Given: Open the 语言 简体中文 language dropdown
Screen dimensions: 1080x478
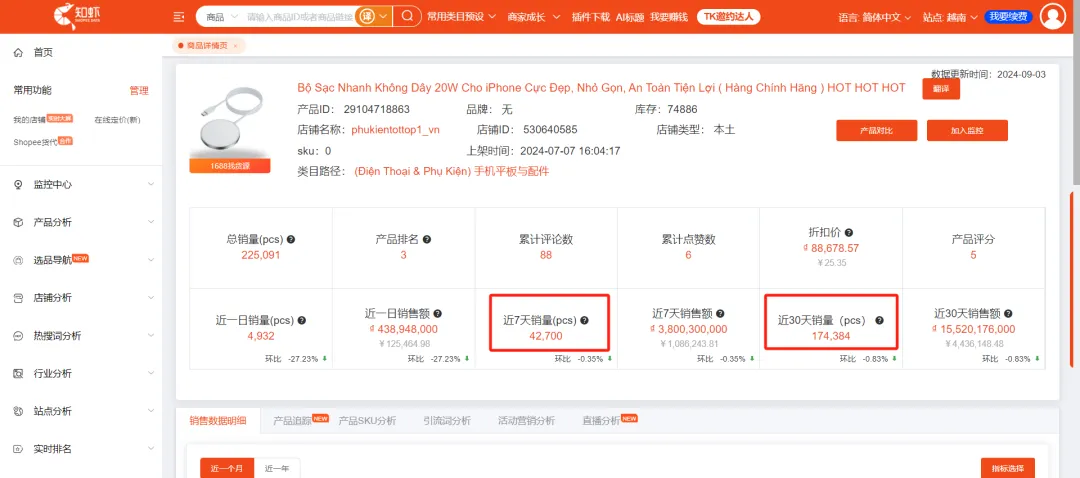Looking at the screenshot, I should coord(875,17).
